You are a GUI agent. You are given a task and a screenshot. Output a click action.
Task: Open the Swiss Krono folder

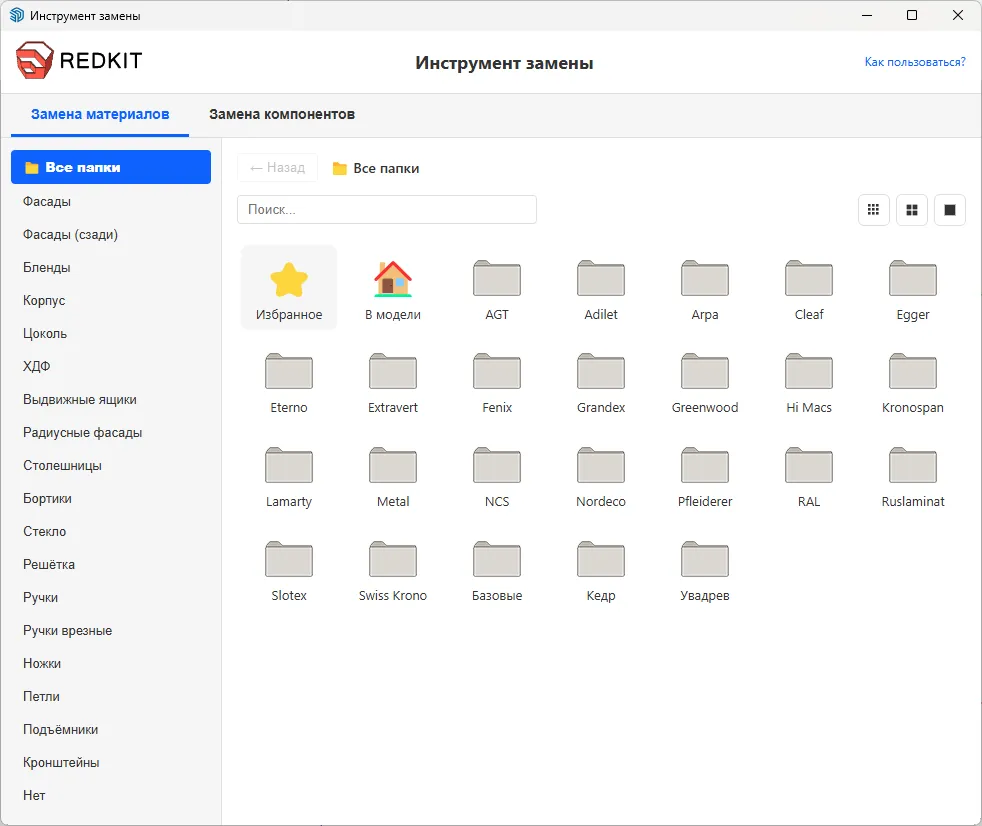[393, 569]
